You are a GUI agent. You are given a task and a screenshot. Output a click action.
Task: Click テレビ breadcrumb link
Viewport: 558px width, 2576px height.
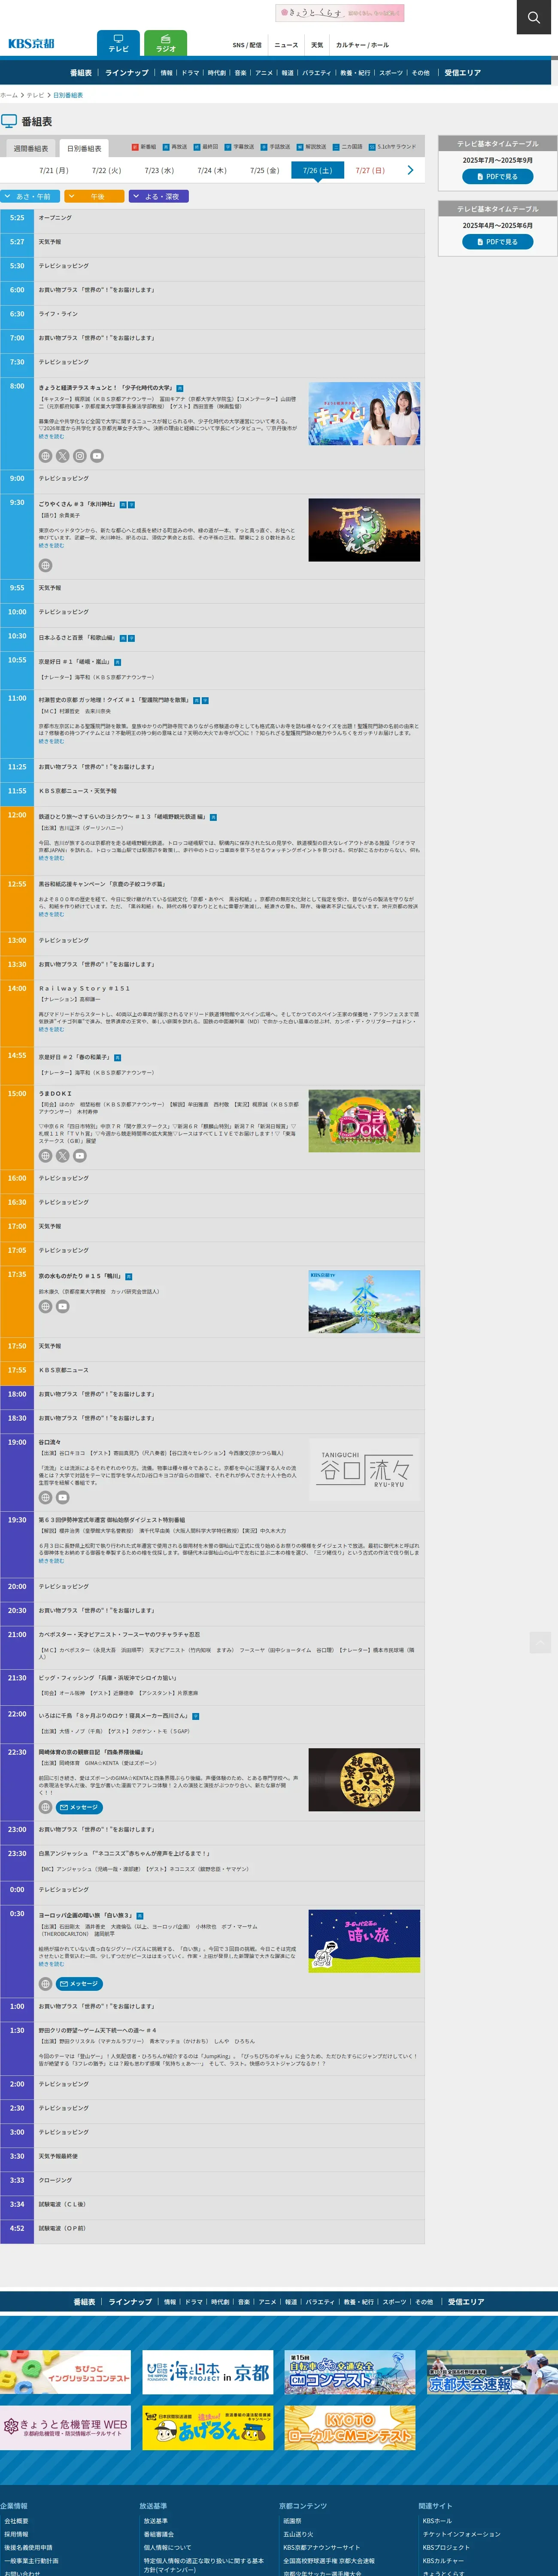tap(35, 95)
